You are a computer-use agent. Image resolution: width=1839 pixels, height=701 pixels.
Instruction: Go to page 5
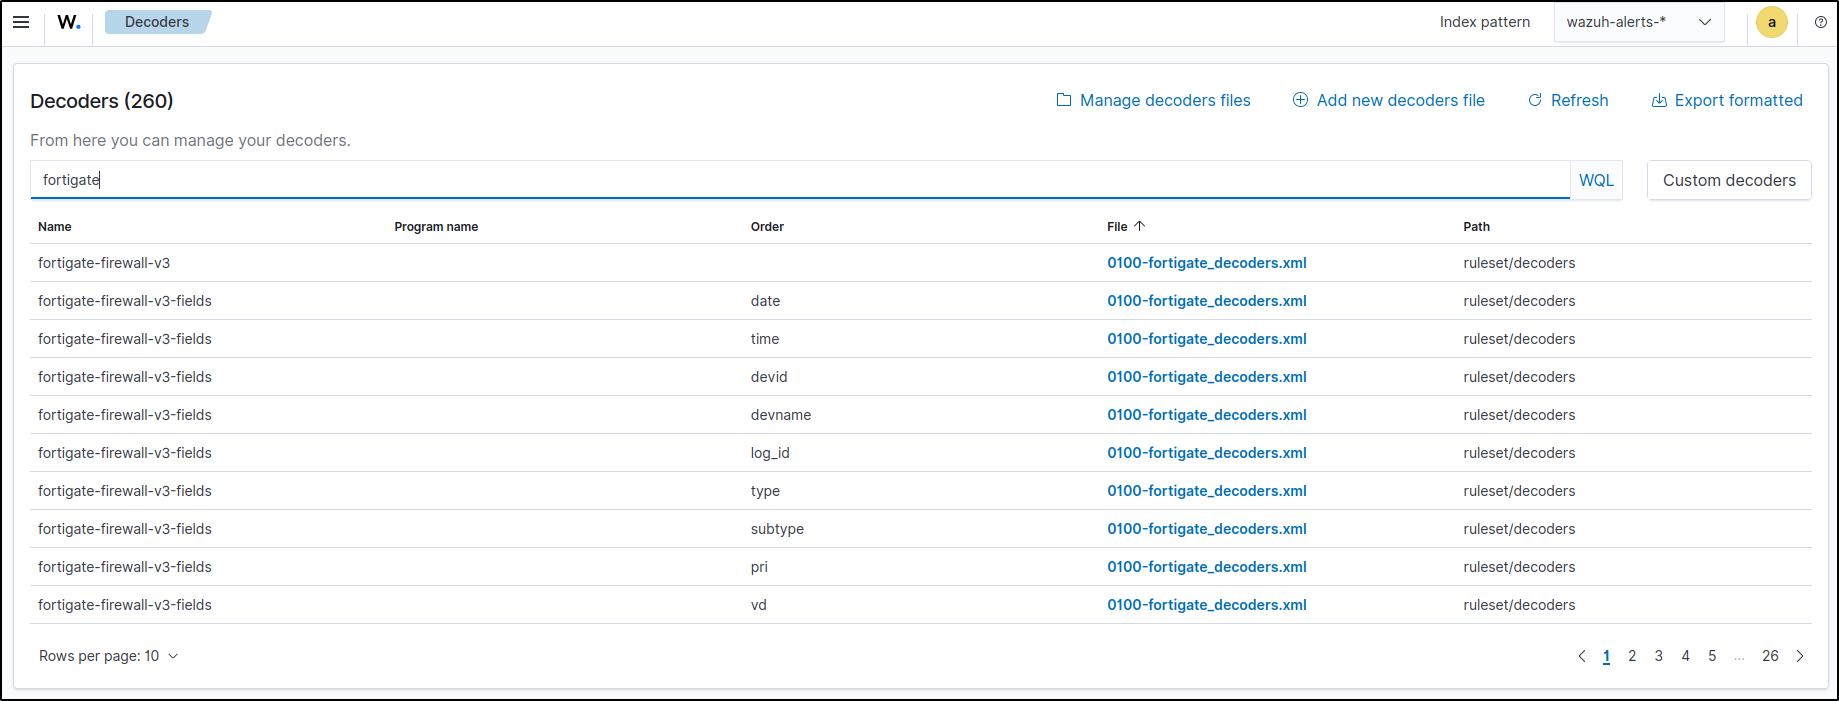click(x=1712, y=656)
